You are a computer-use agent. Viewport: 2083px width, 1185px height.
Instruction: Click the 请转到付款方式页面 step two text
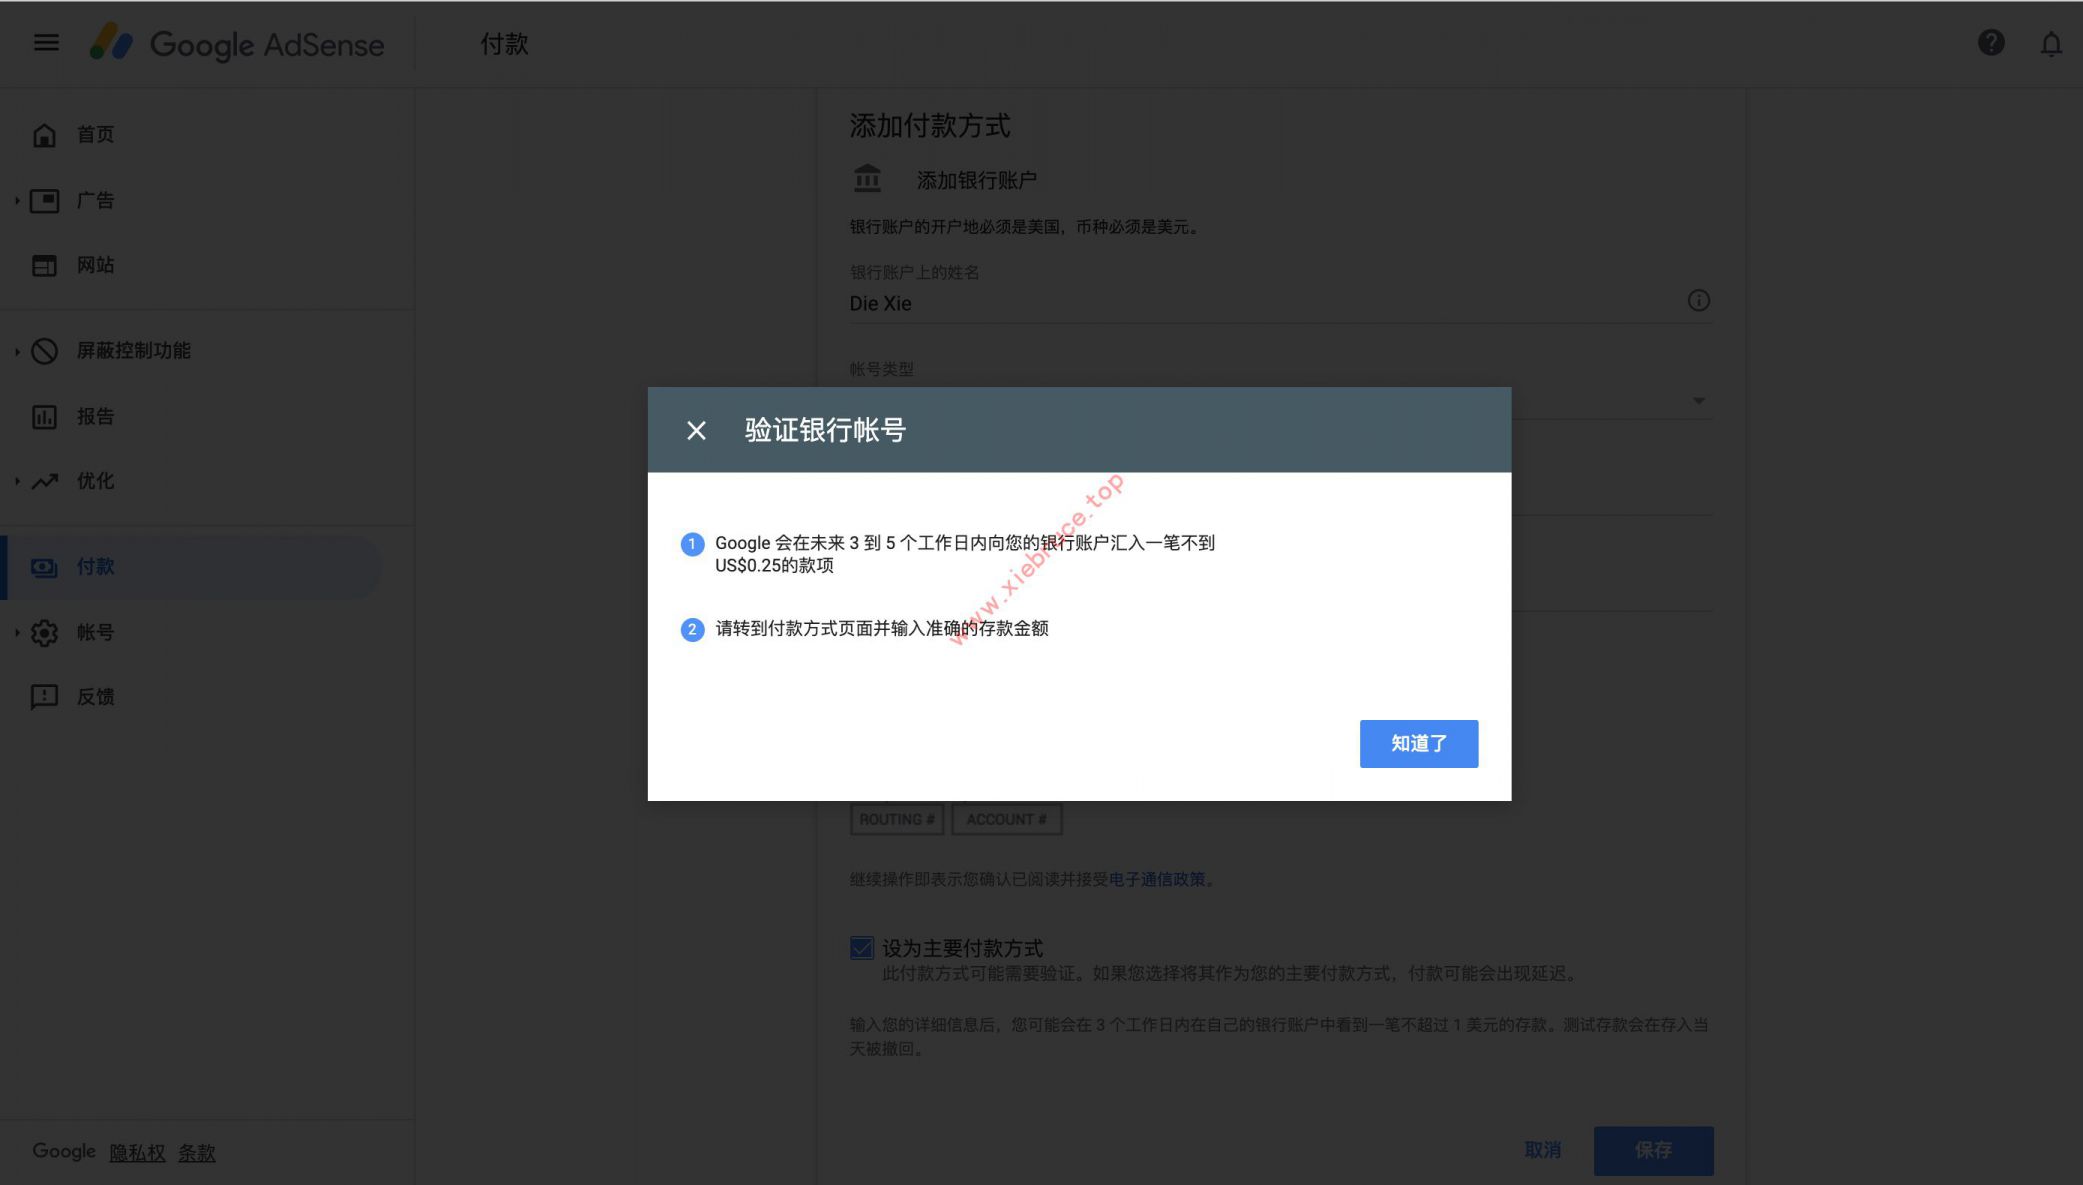pyautogui.click(x=882, y=629)
